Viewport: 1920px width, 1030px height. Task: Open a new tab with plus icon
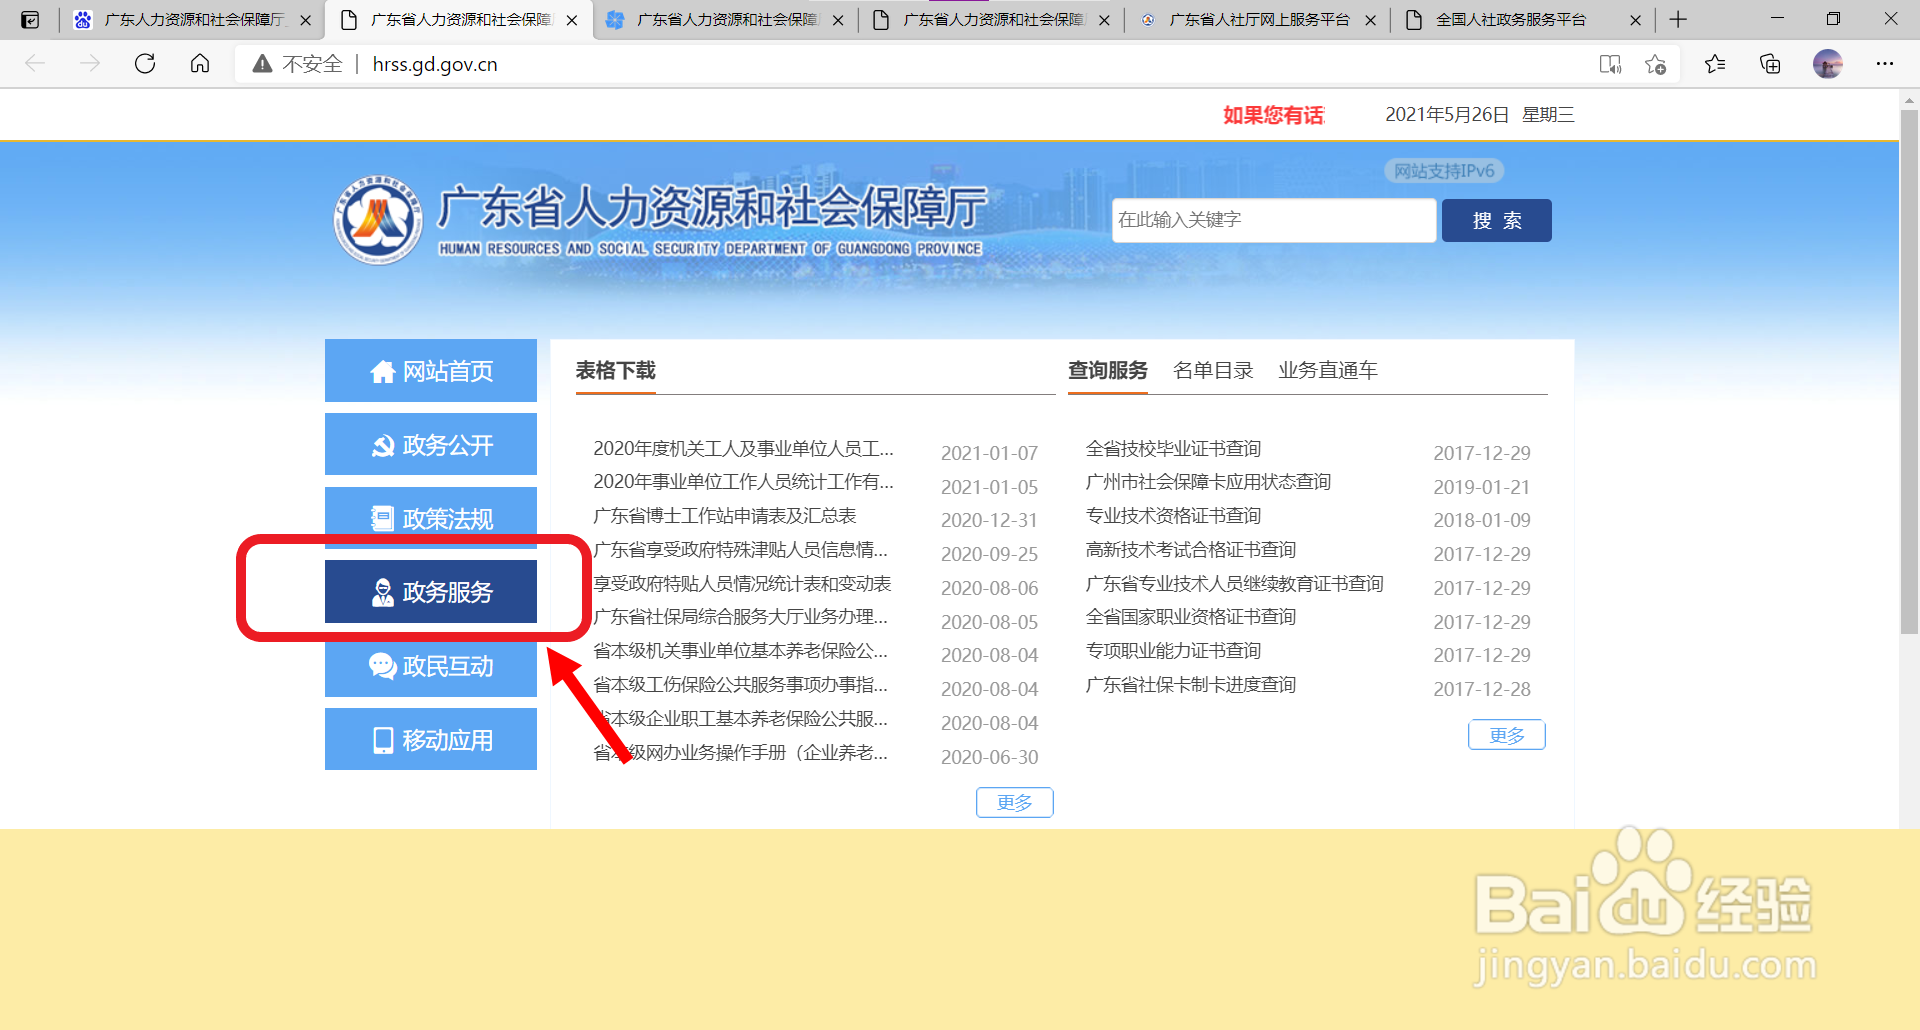(1678, 19)
